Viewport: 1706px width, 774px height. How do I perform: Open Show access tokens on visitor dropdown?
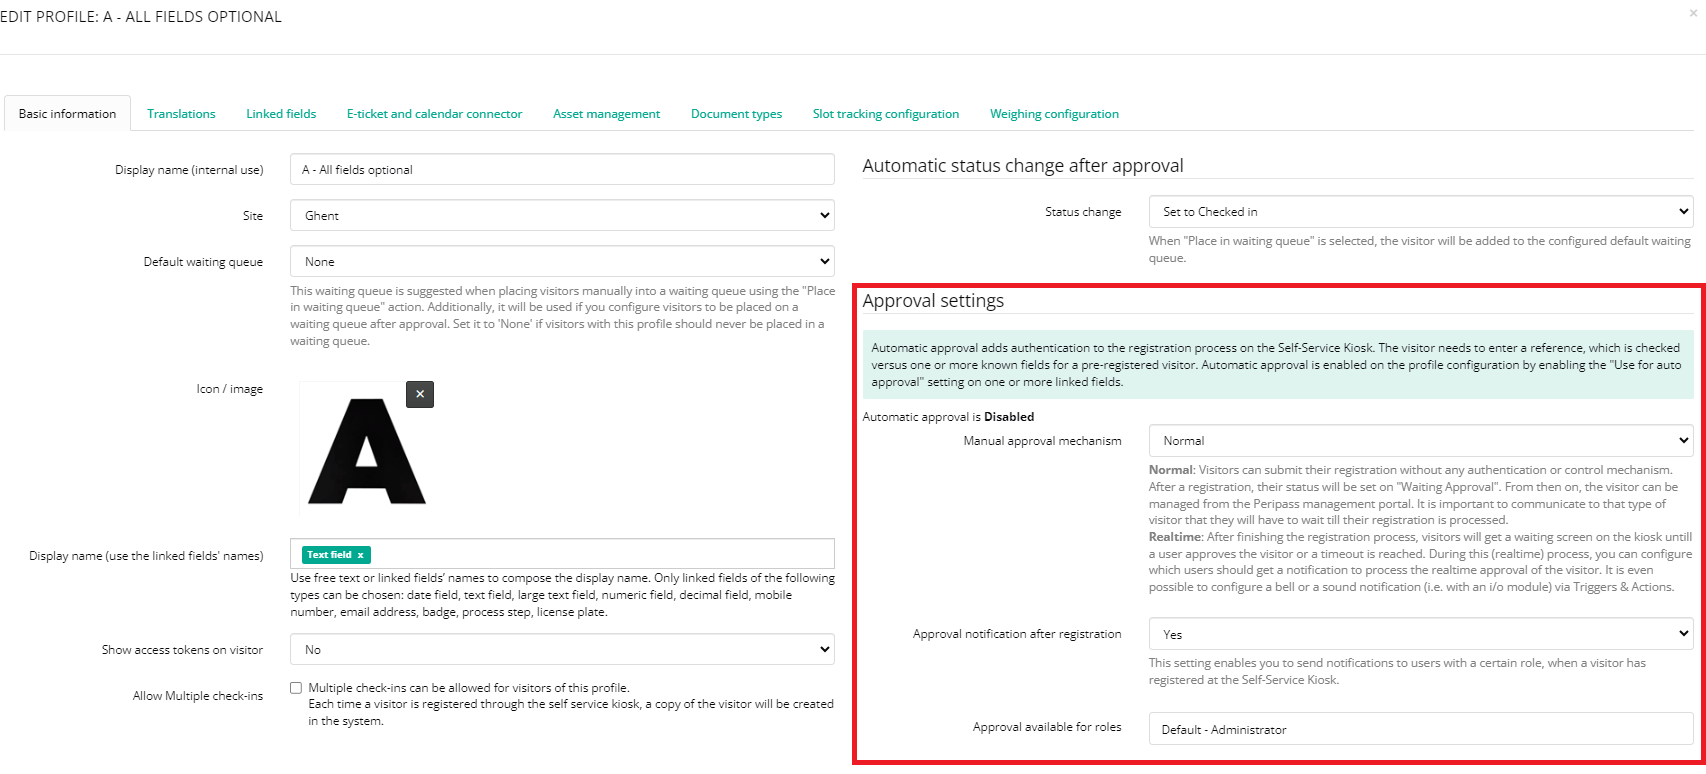pyautogui.click(x=562, y=649)
